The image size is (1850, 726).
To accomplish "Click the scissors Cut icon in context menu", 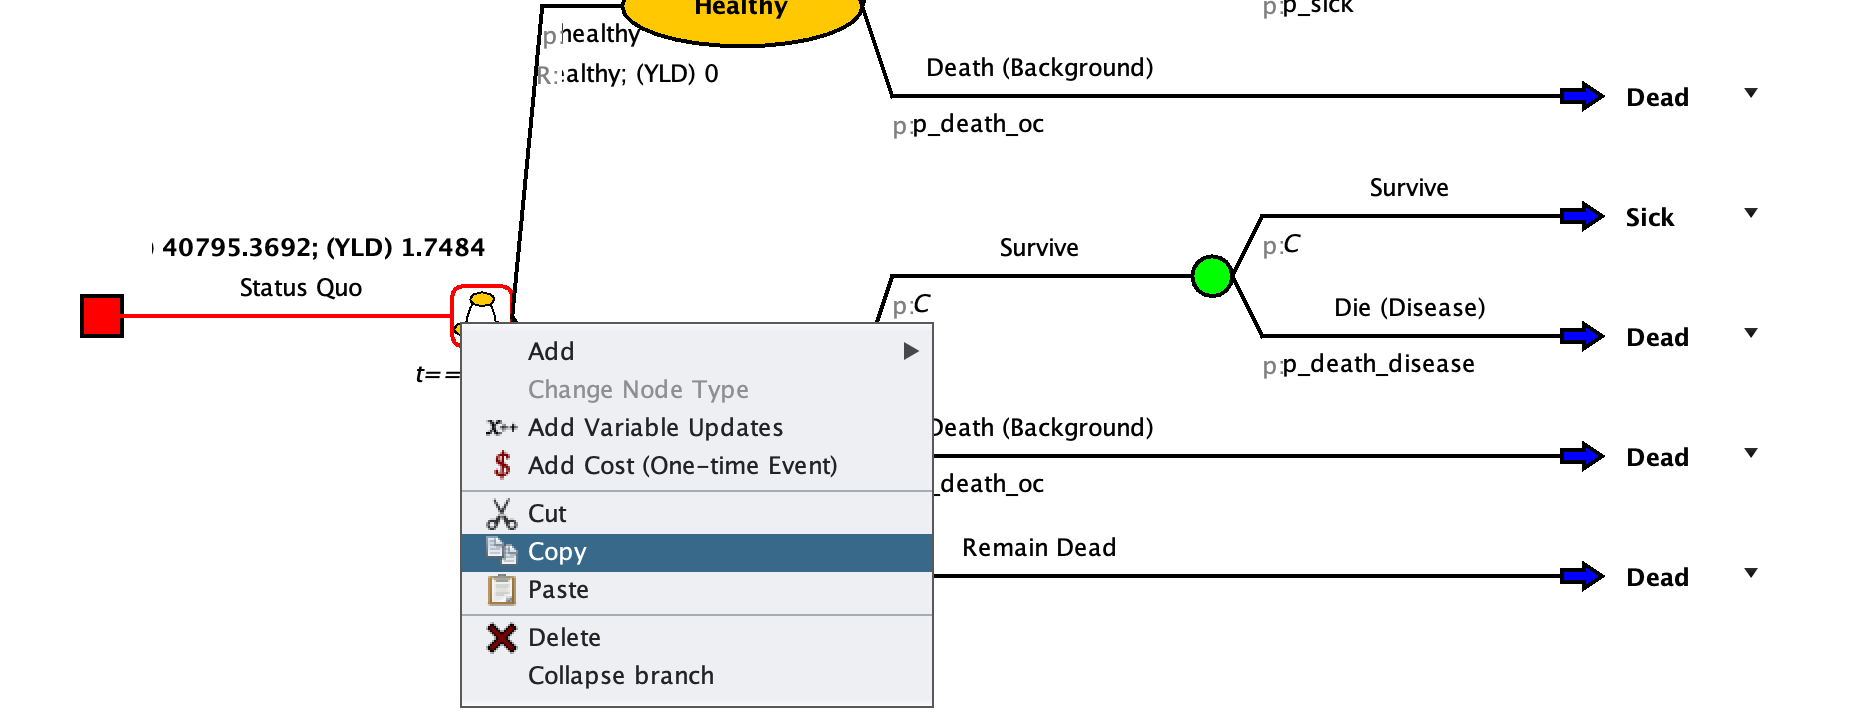I will pyautogui.click(x=501, y=514).
